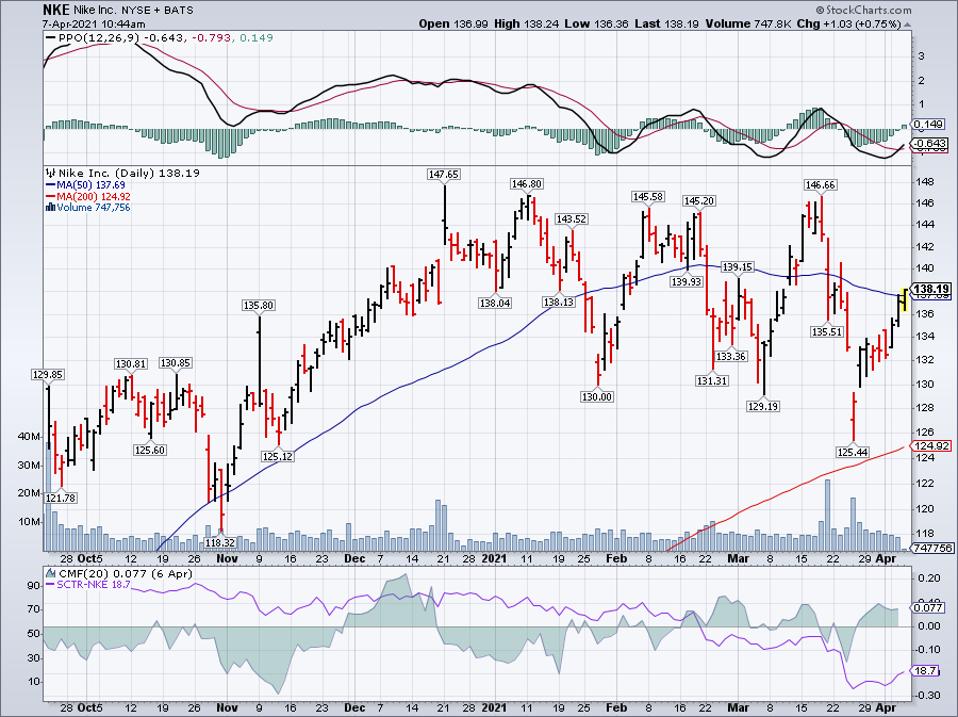This screenshot has height=717, width=958.
Task: Click the Open 136.99 value in header
Action: click(453, 24)
